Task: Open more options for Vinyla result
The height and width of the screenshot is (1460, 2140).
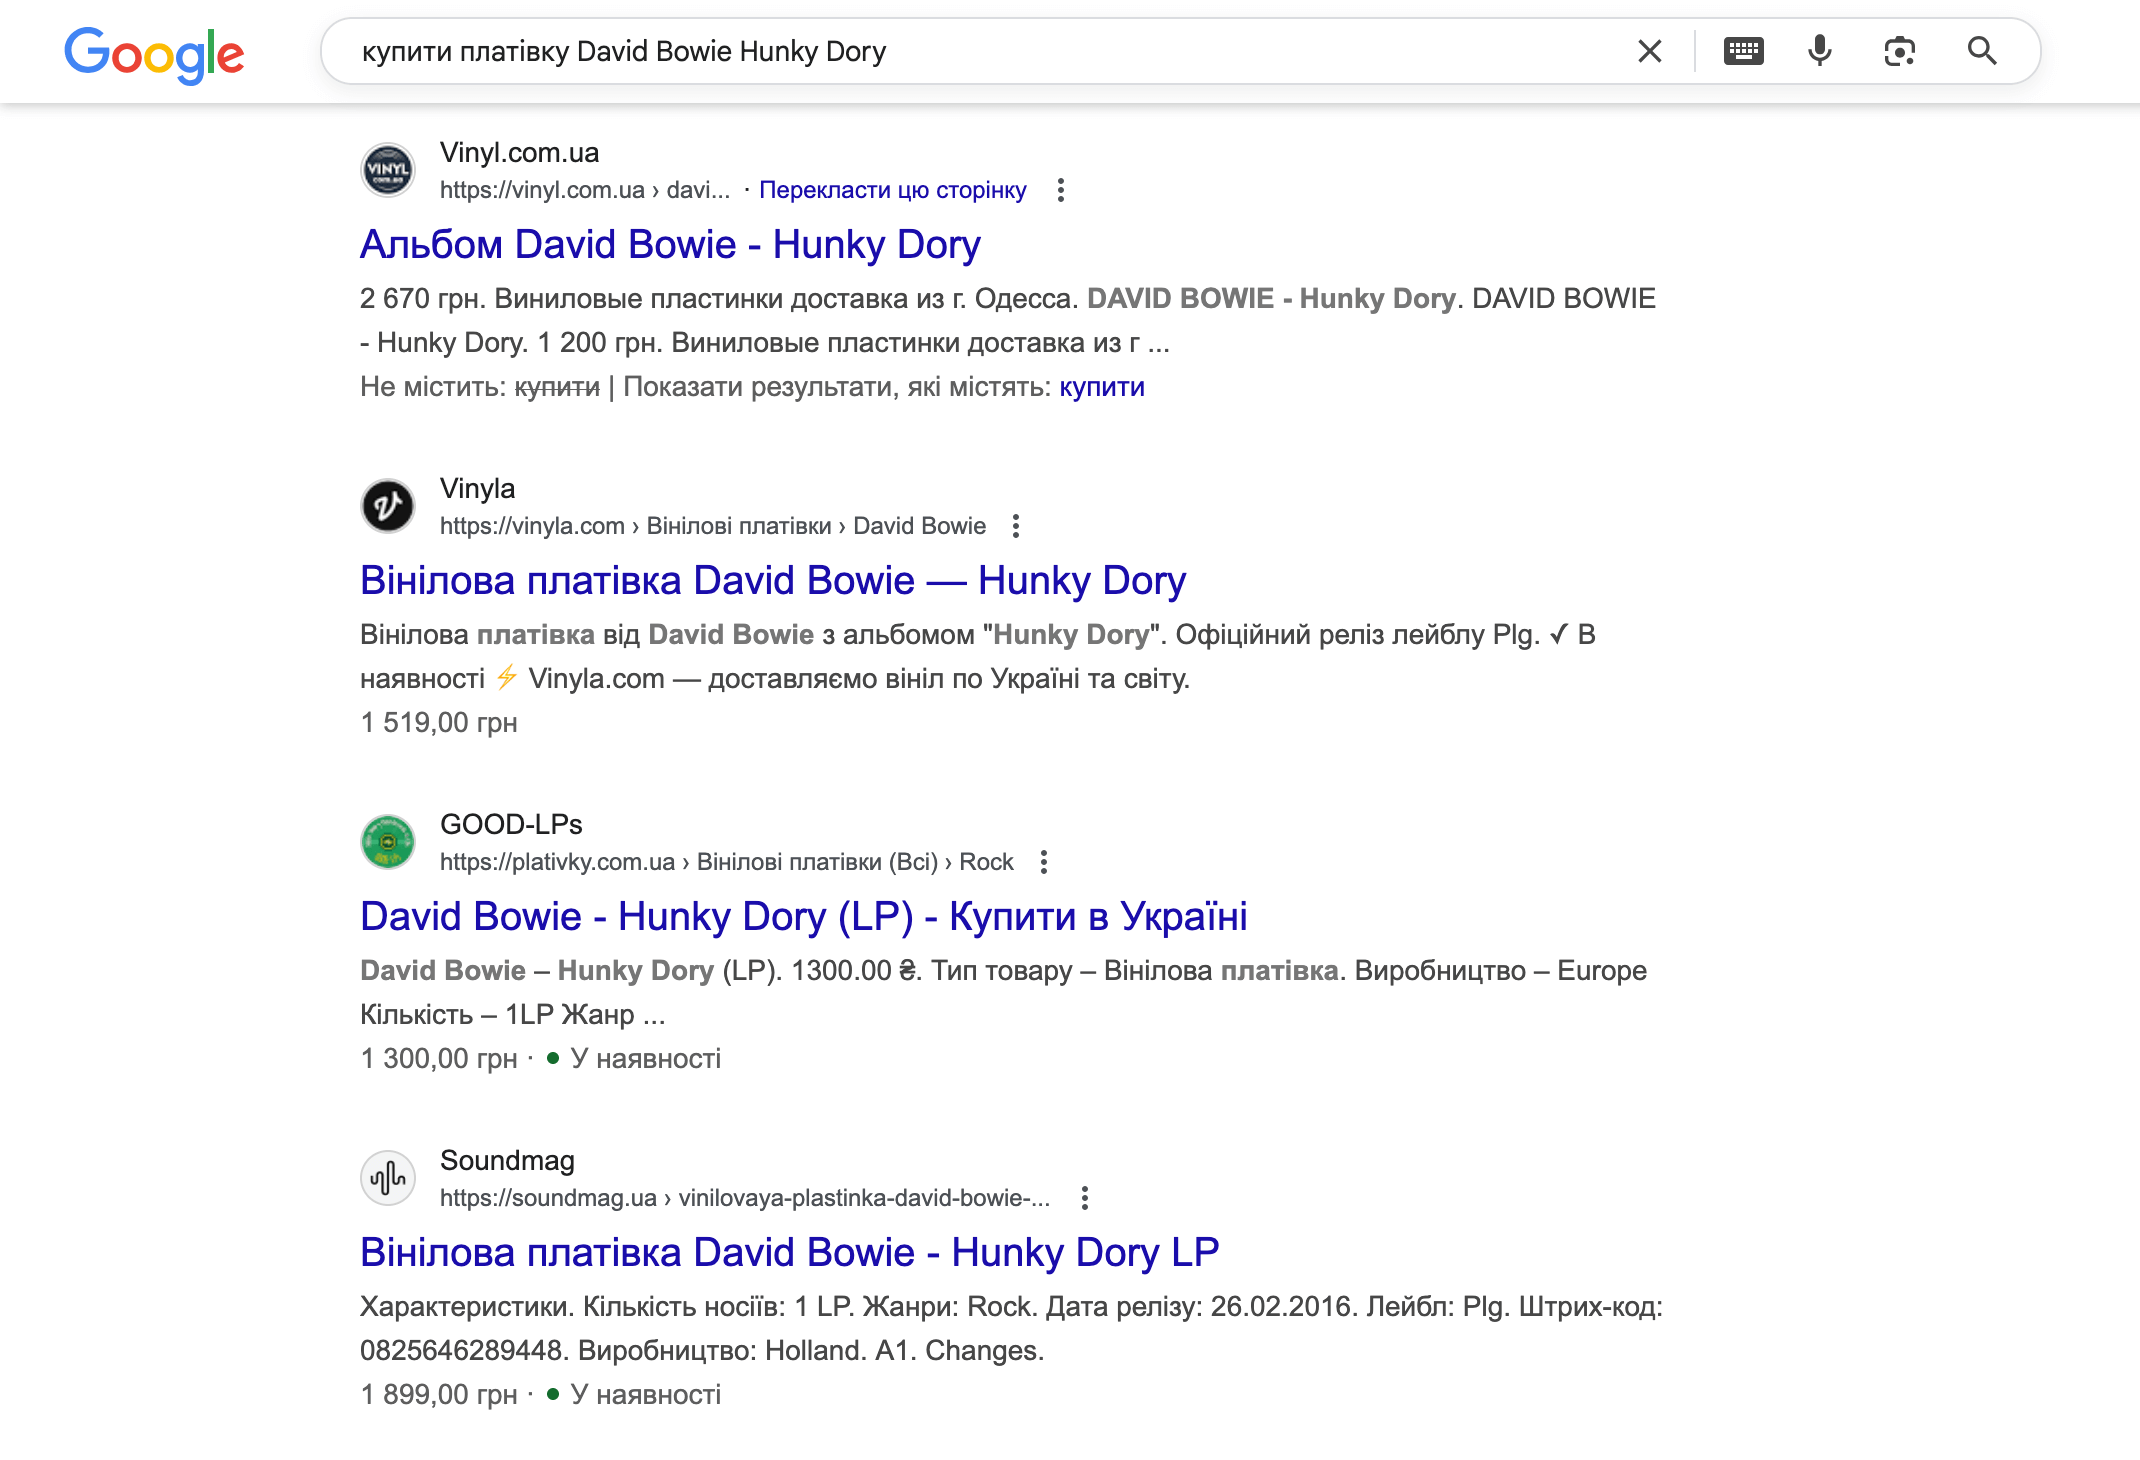Action: (1016, 526)
